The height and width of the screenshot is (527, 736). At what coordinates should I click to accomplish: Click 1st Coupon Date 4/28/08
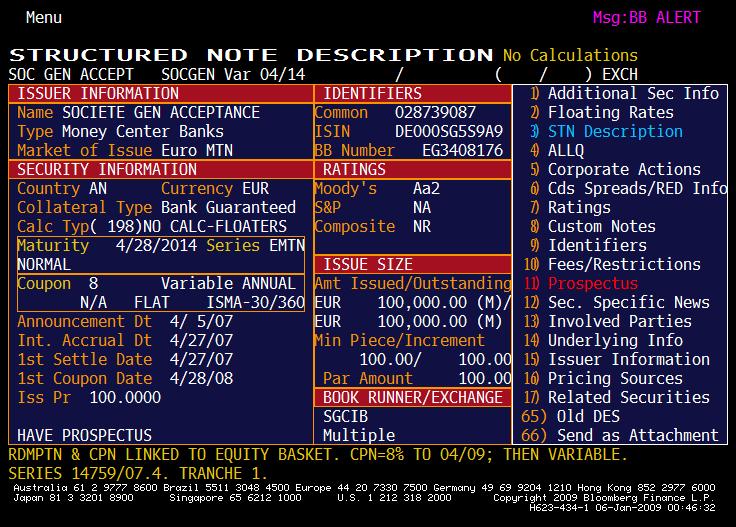click(x=201, y=378)
